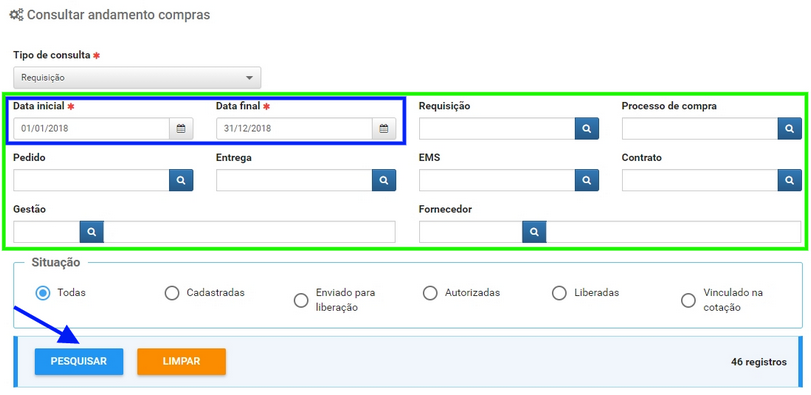Viewport: 811px width, 395px height.
Task: Click the Entrega input field
Action: pyautogui.click(x=294, y=180)
